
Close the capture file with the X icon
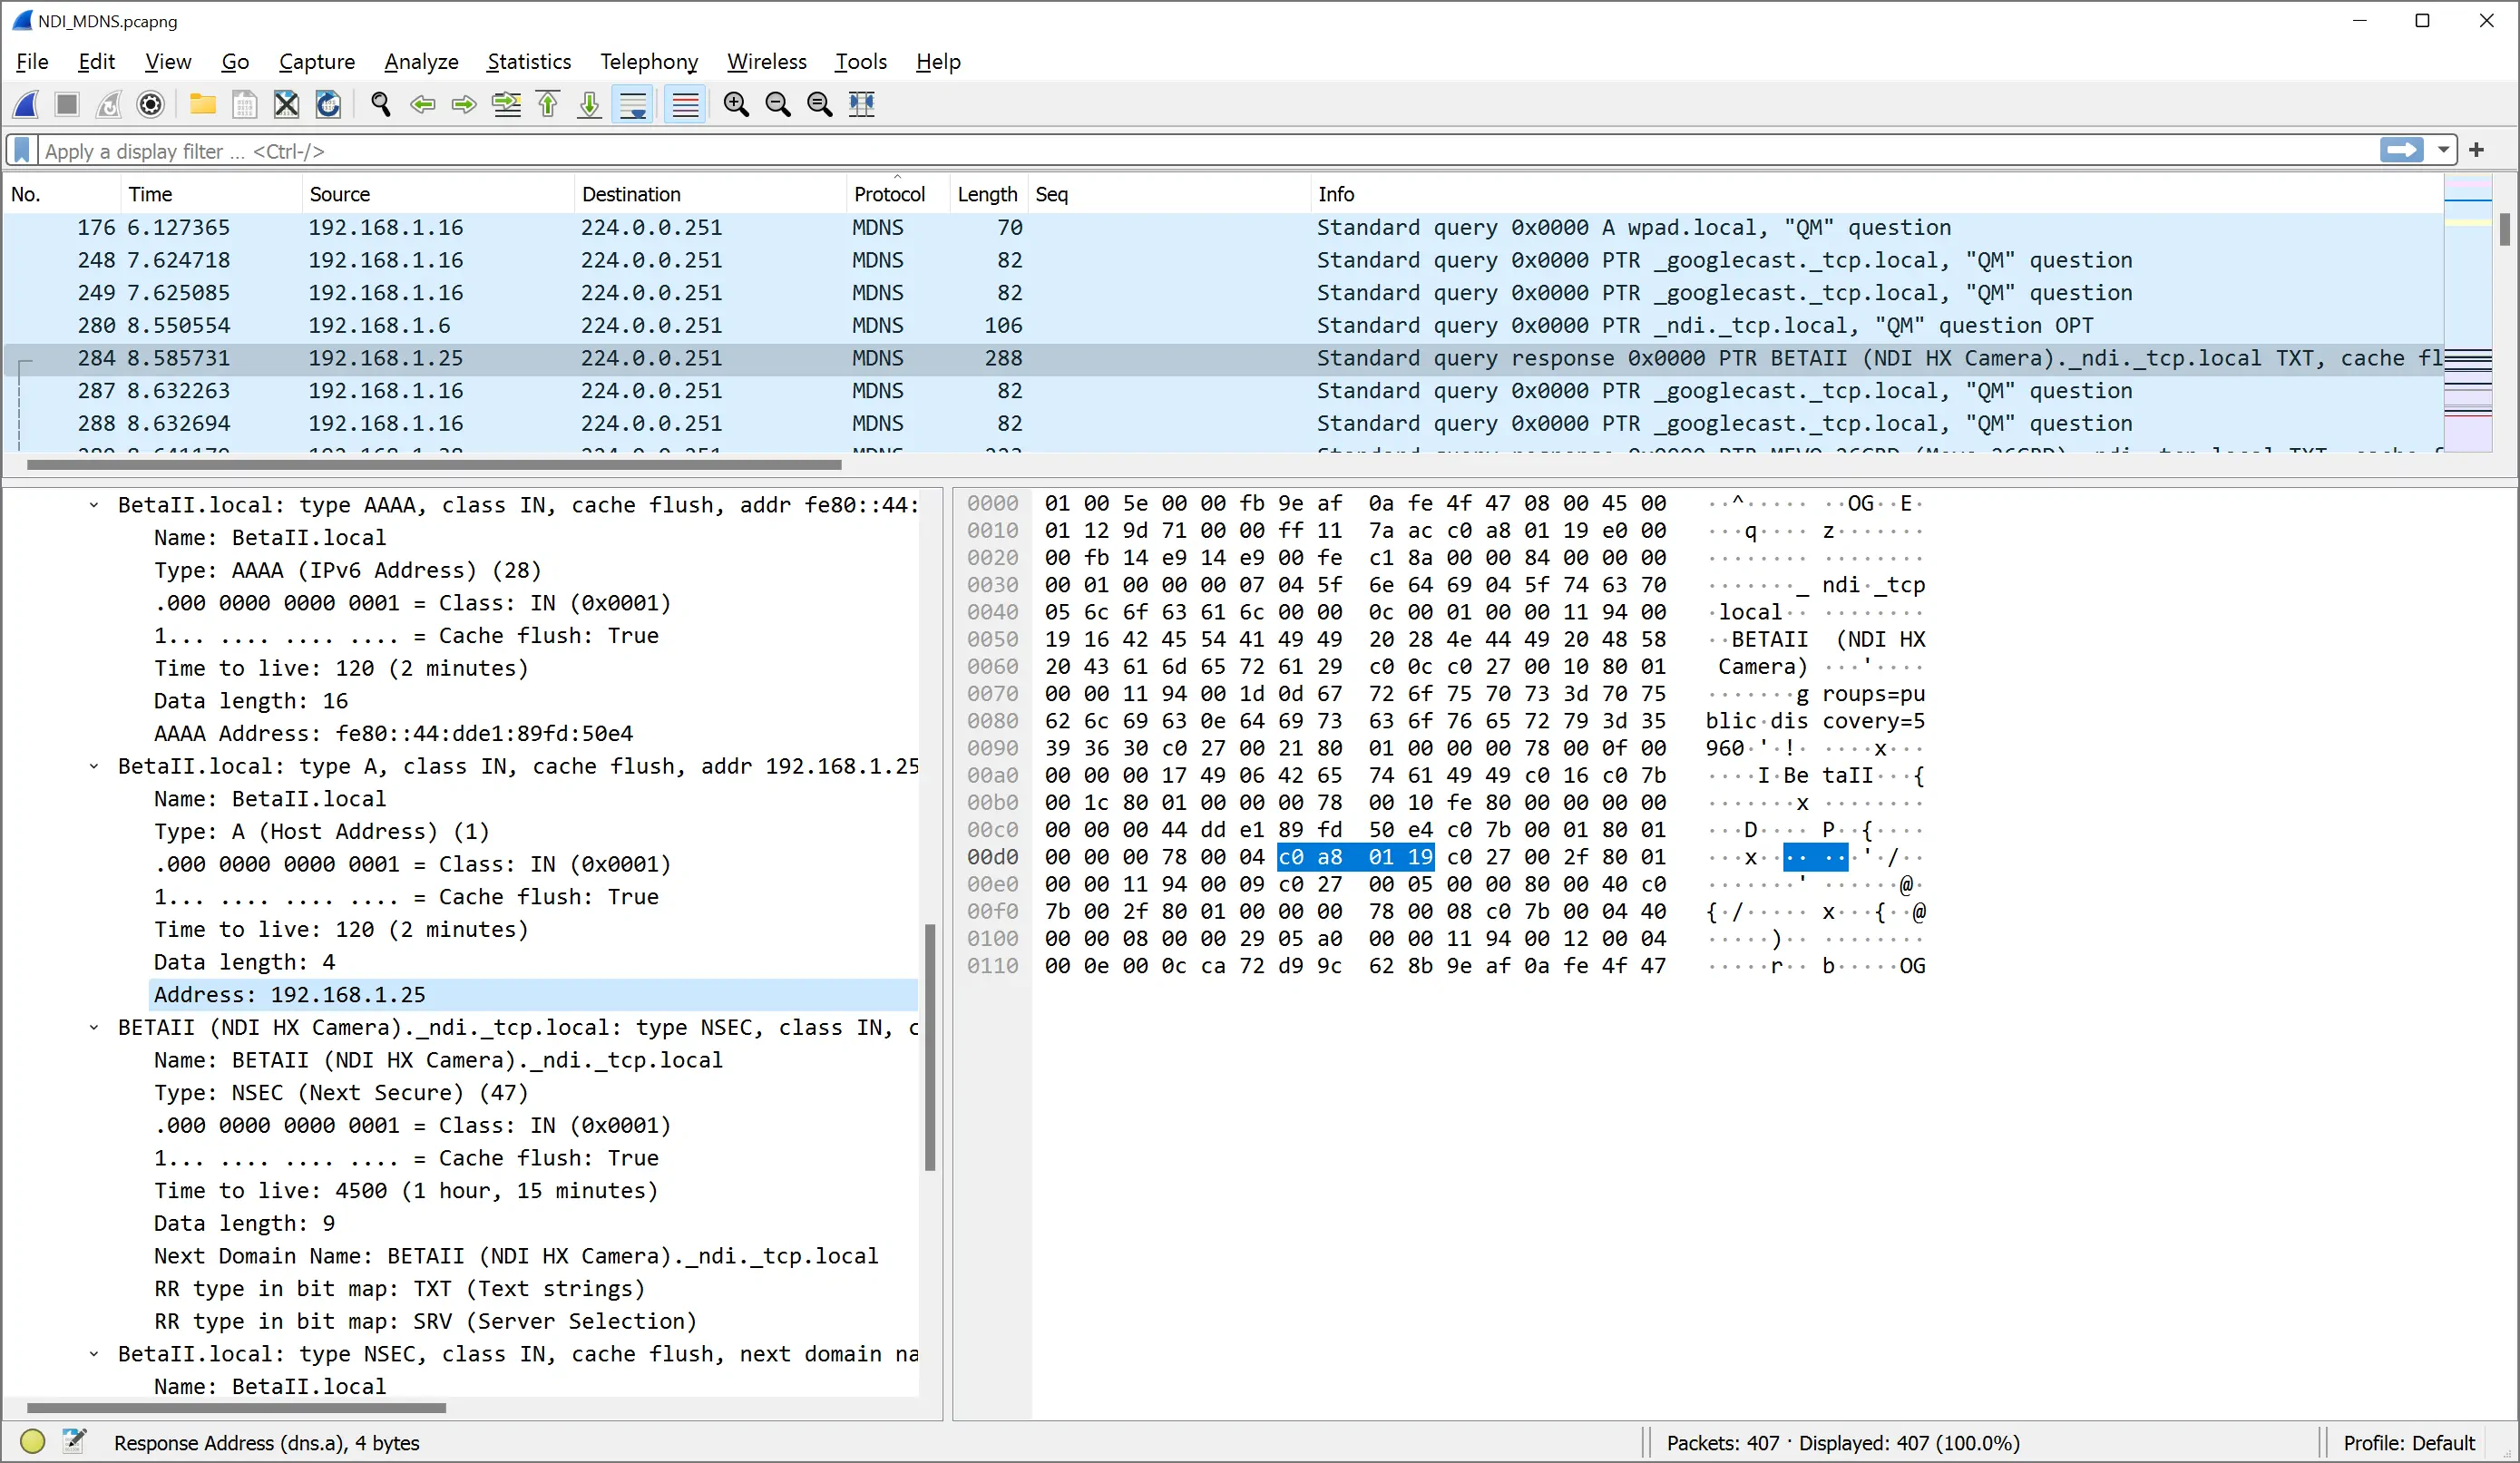(x=286, y=104)
